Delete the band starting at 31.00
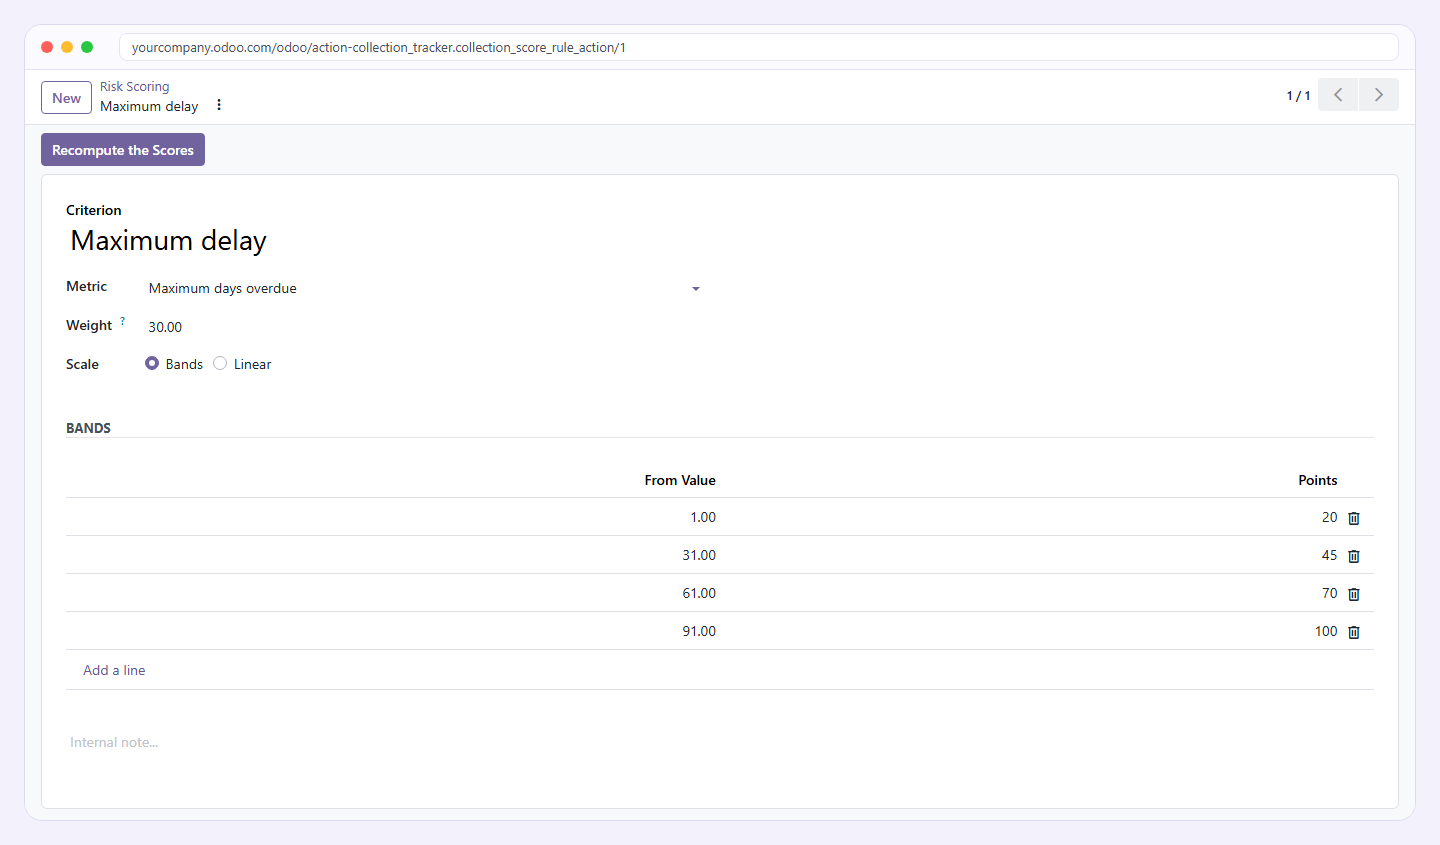This screenshot has height=845, width=1440. click(x=1354, y=556)
